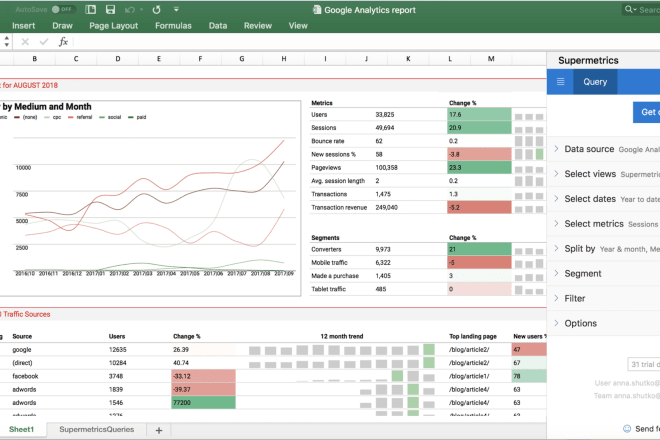Click the Search magnifier icon
Viewport: 660px width, 440px height.
(630, 9)
